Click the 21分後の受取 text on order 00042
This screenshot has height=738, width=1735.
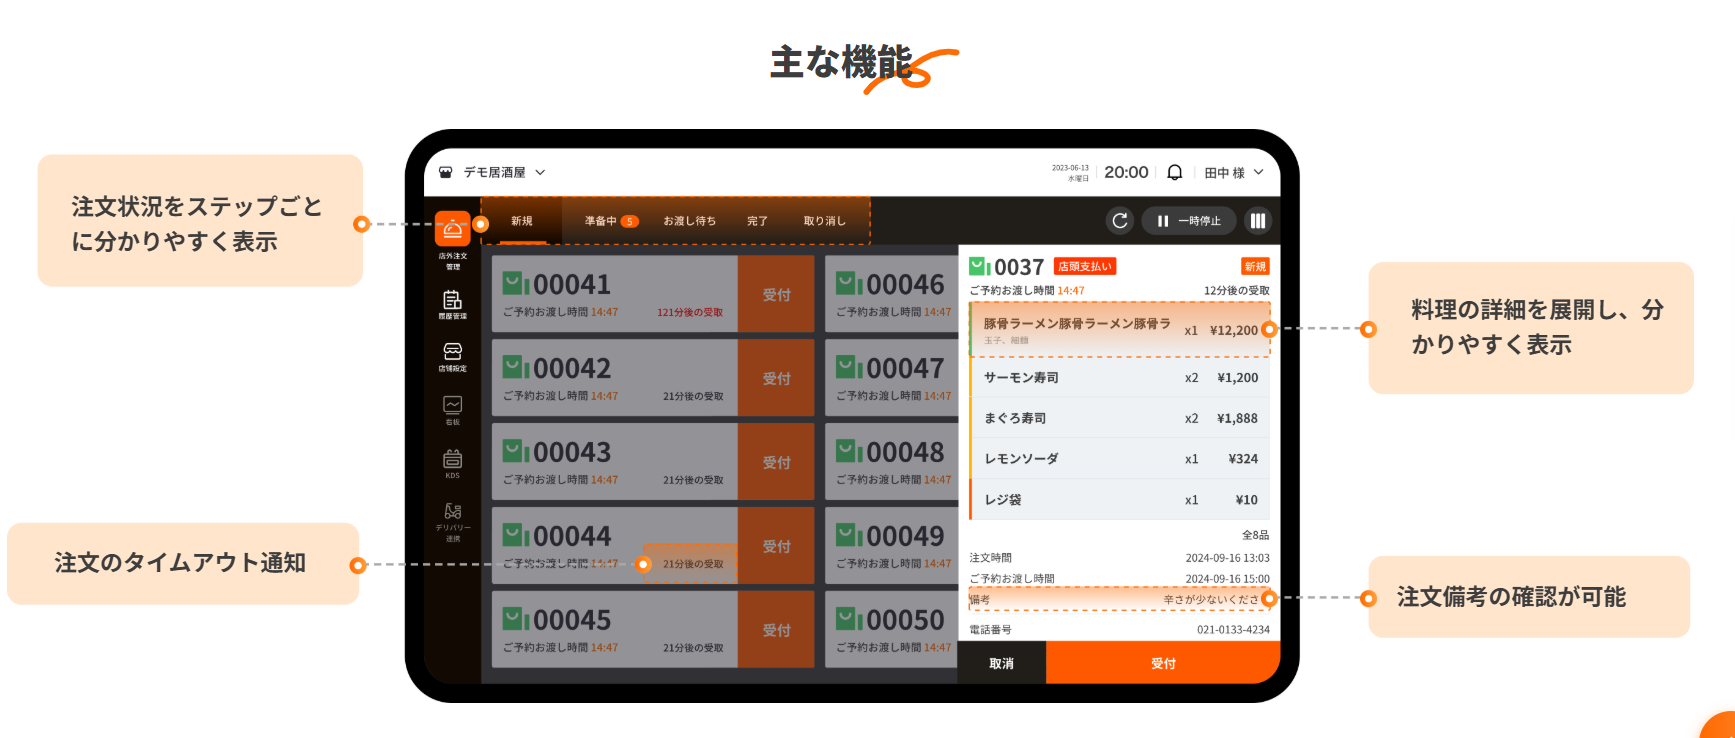693,397
